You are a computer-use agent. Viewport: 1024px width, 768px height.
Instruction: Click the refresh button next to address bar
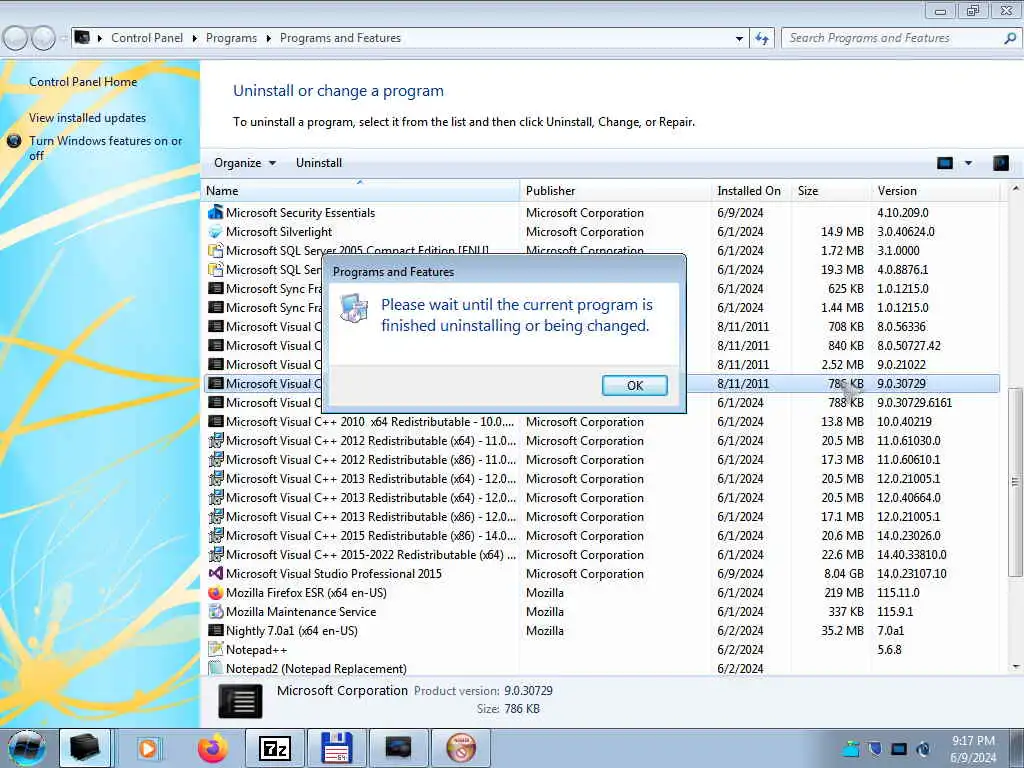(762, 38)
